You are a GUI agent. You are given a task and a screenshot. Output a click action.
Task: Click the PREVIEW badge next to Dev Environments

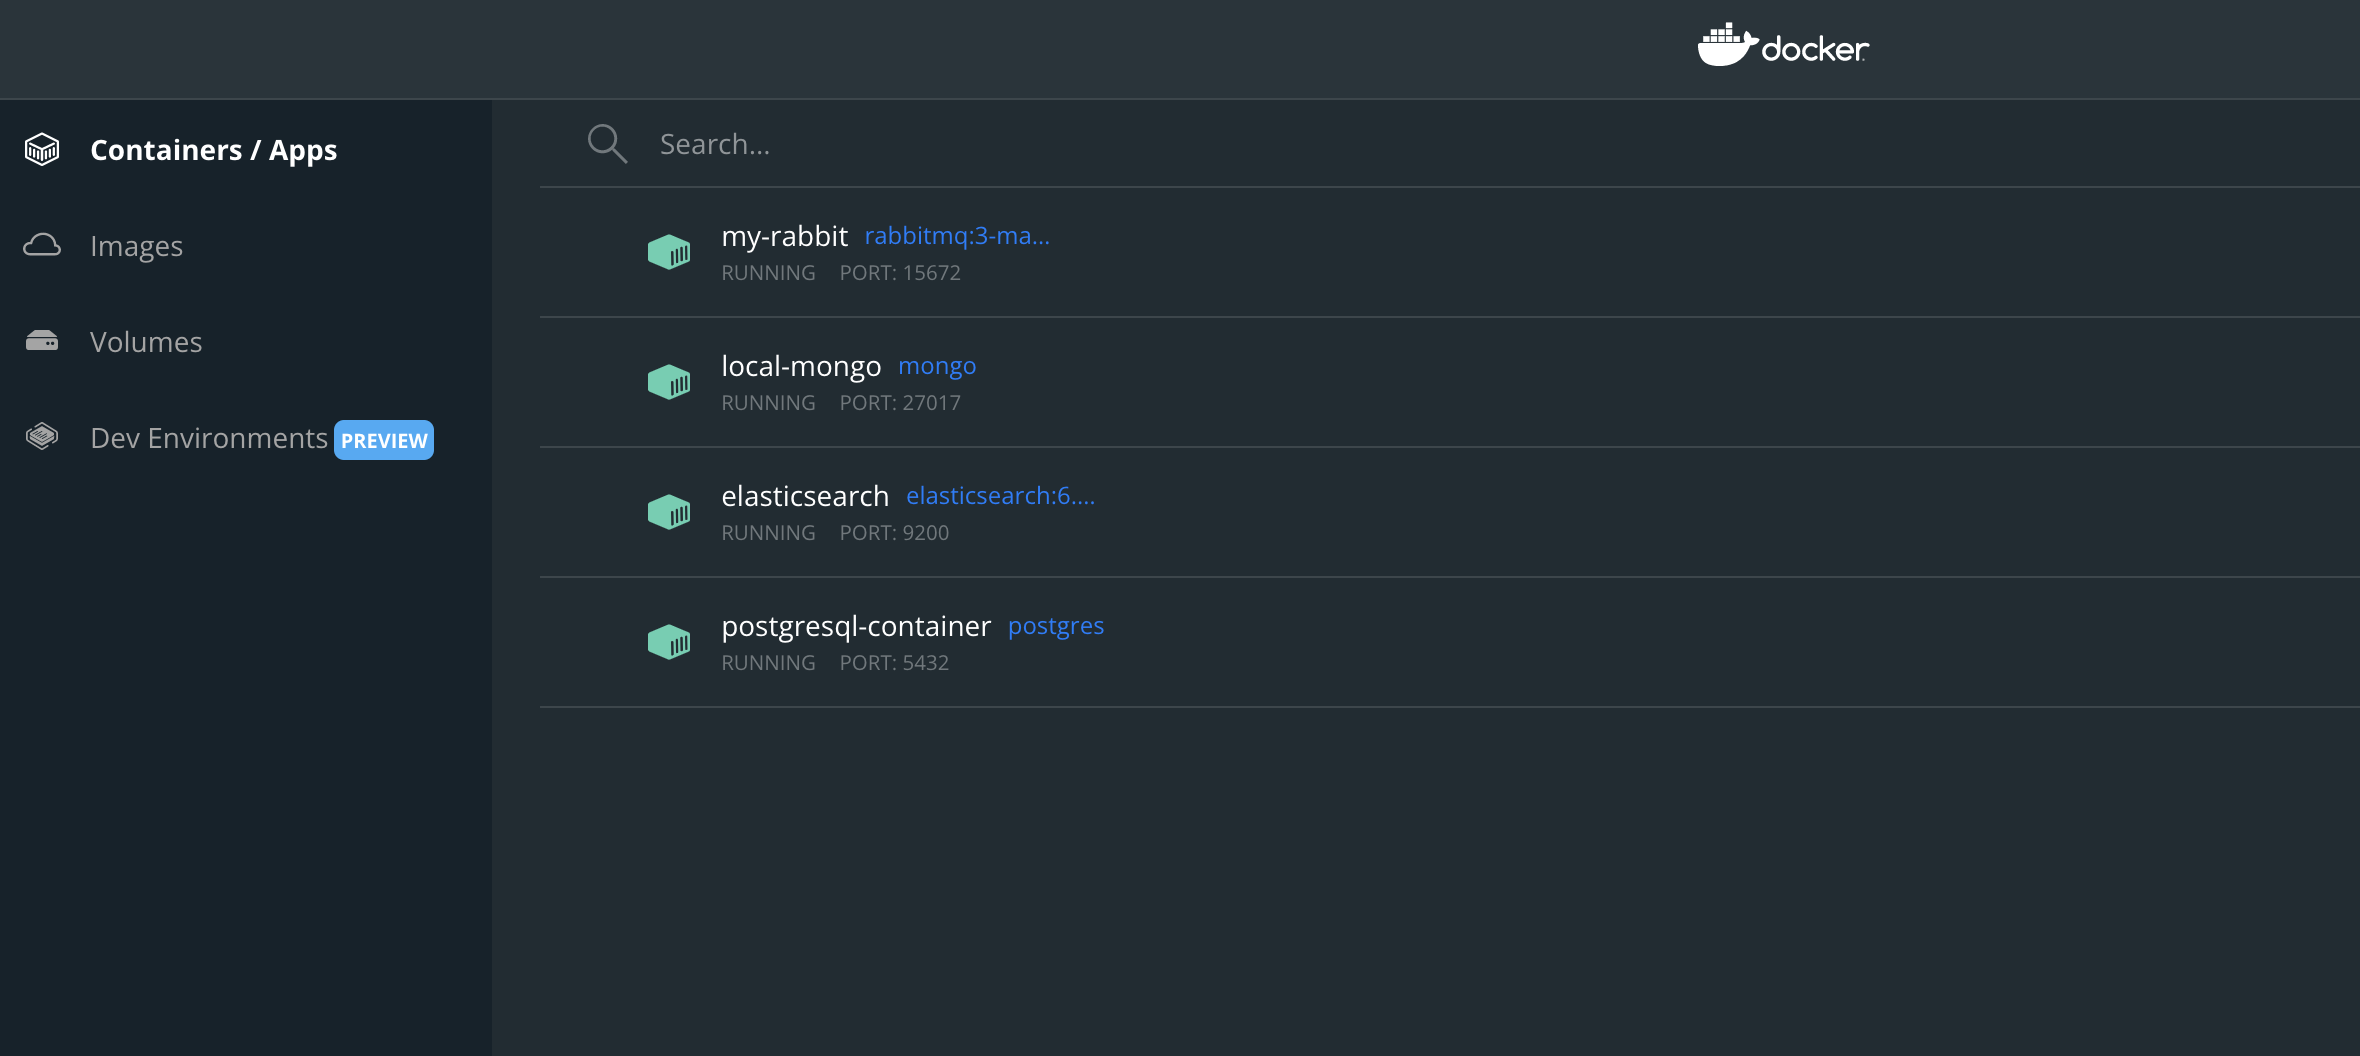(x=384, y=439)
